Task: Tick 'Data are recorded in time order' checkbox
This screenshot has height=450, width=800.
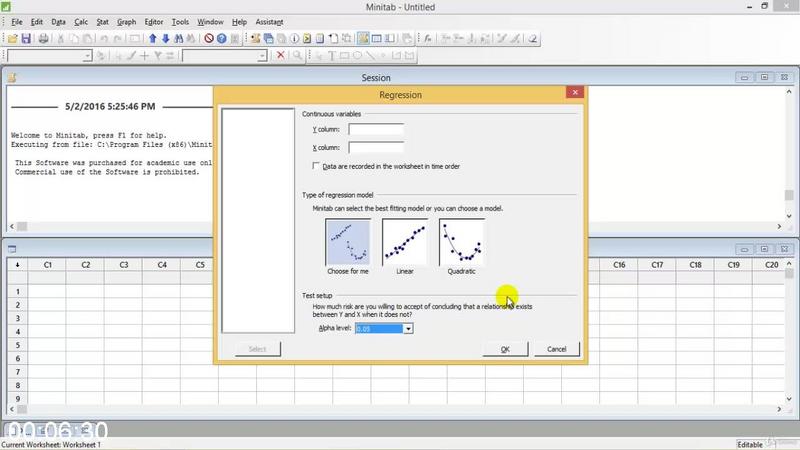Action: click(x=316, y=166)
